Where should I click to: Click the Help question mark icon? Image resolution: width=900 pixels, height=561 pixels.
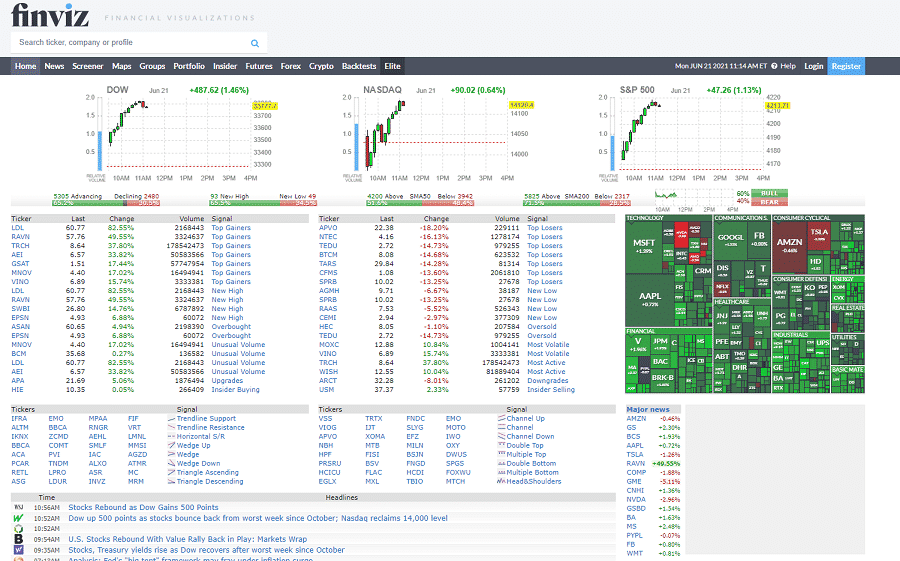(775, 66)
